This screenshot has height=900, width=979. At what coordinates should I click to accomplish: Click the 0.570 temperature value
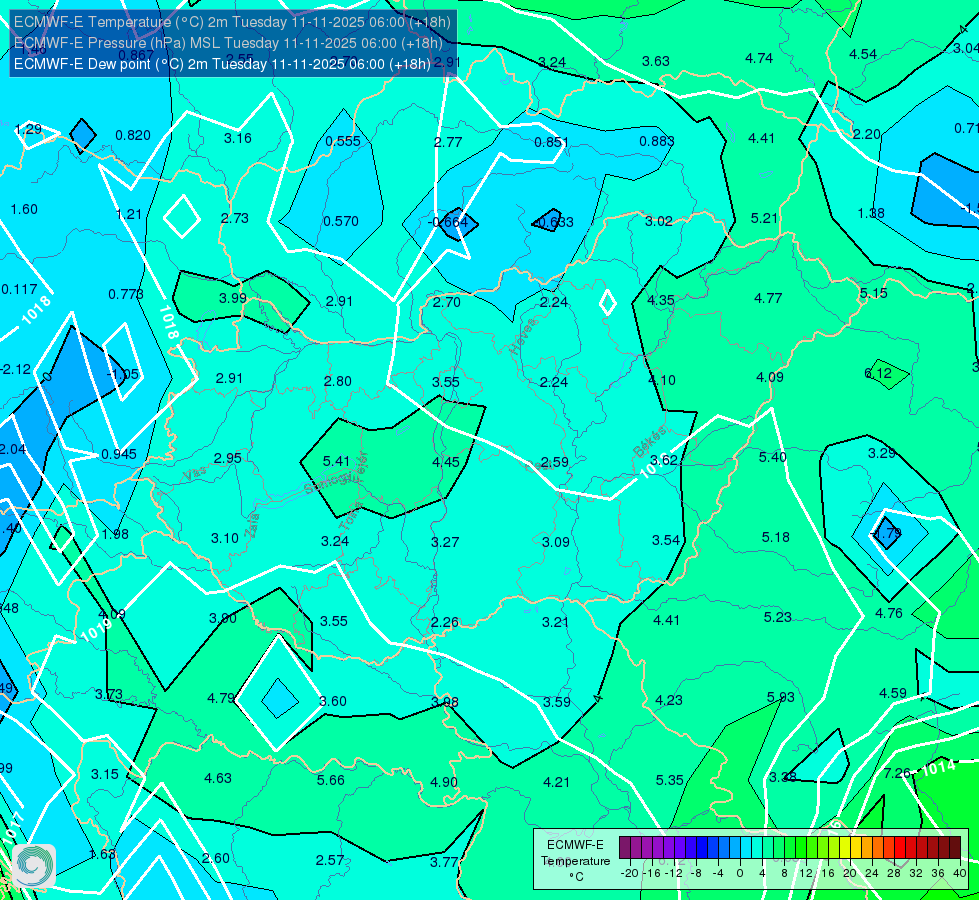pyautogui.click(x=341, y=221)
